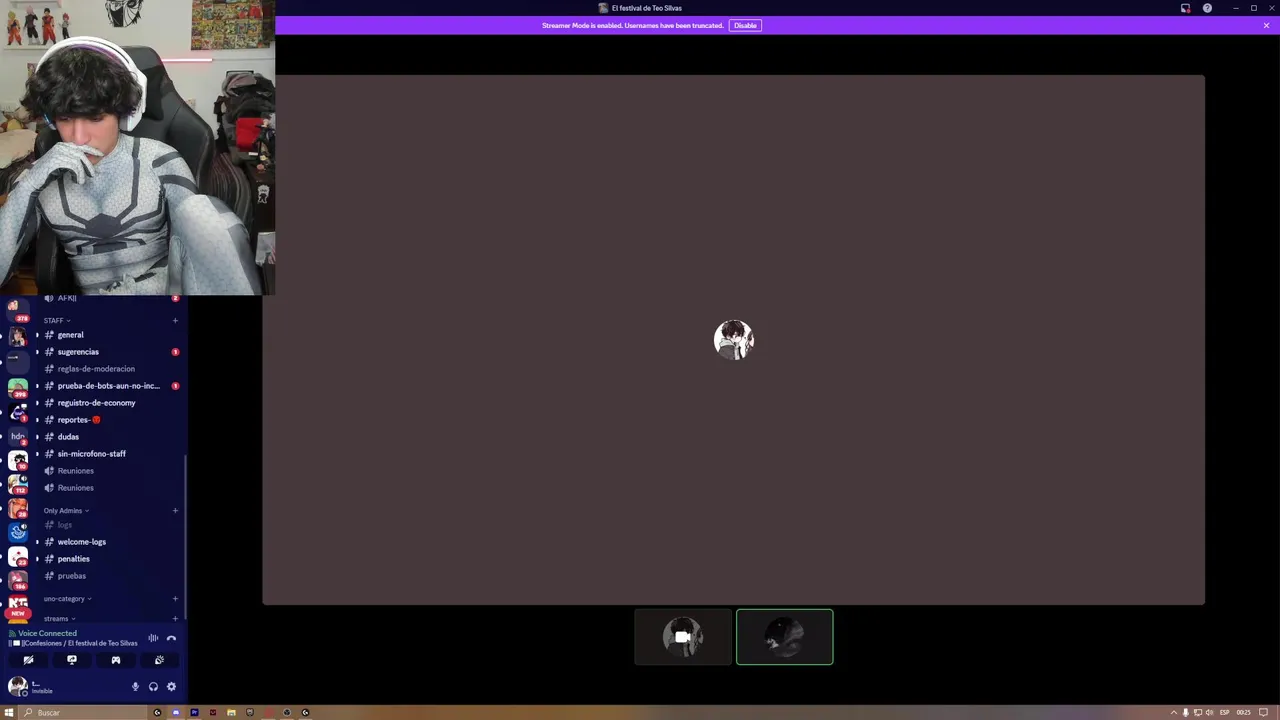Disable Streamer Mode from the purple banner
Screen dimensions: 1280x720
745,25
